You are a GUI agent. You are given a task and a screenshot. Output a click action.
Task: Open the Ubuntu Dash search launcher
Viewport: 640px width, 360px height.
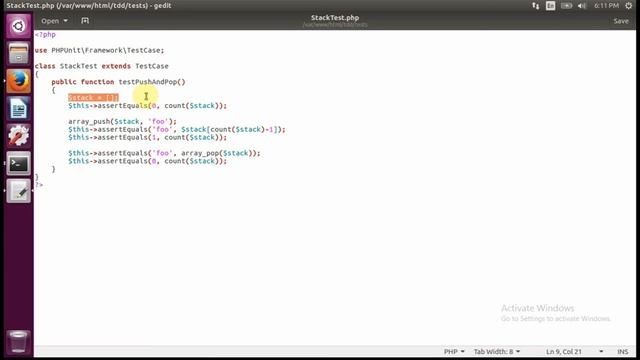[x=18, y=26]
